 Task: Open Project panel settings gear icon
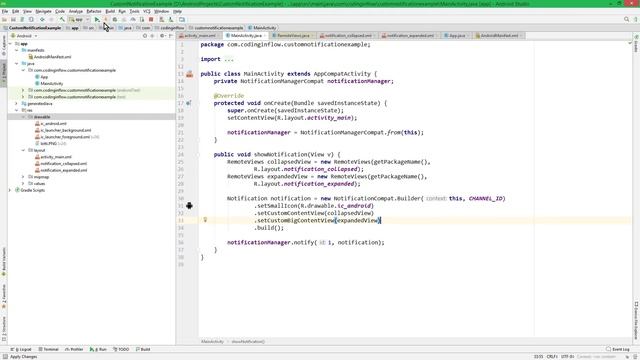tap(162, 36)
